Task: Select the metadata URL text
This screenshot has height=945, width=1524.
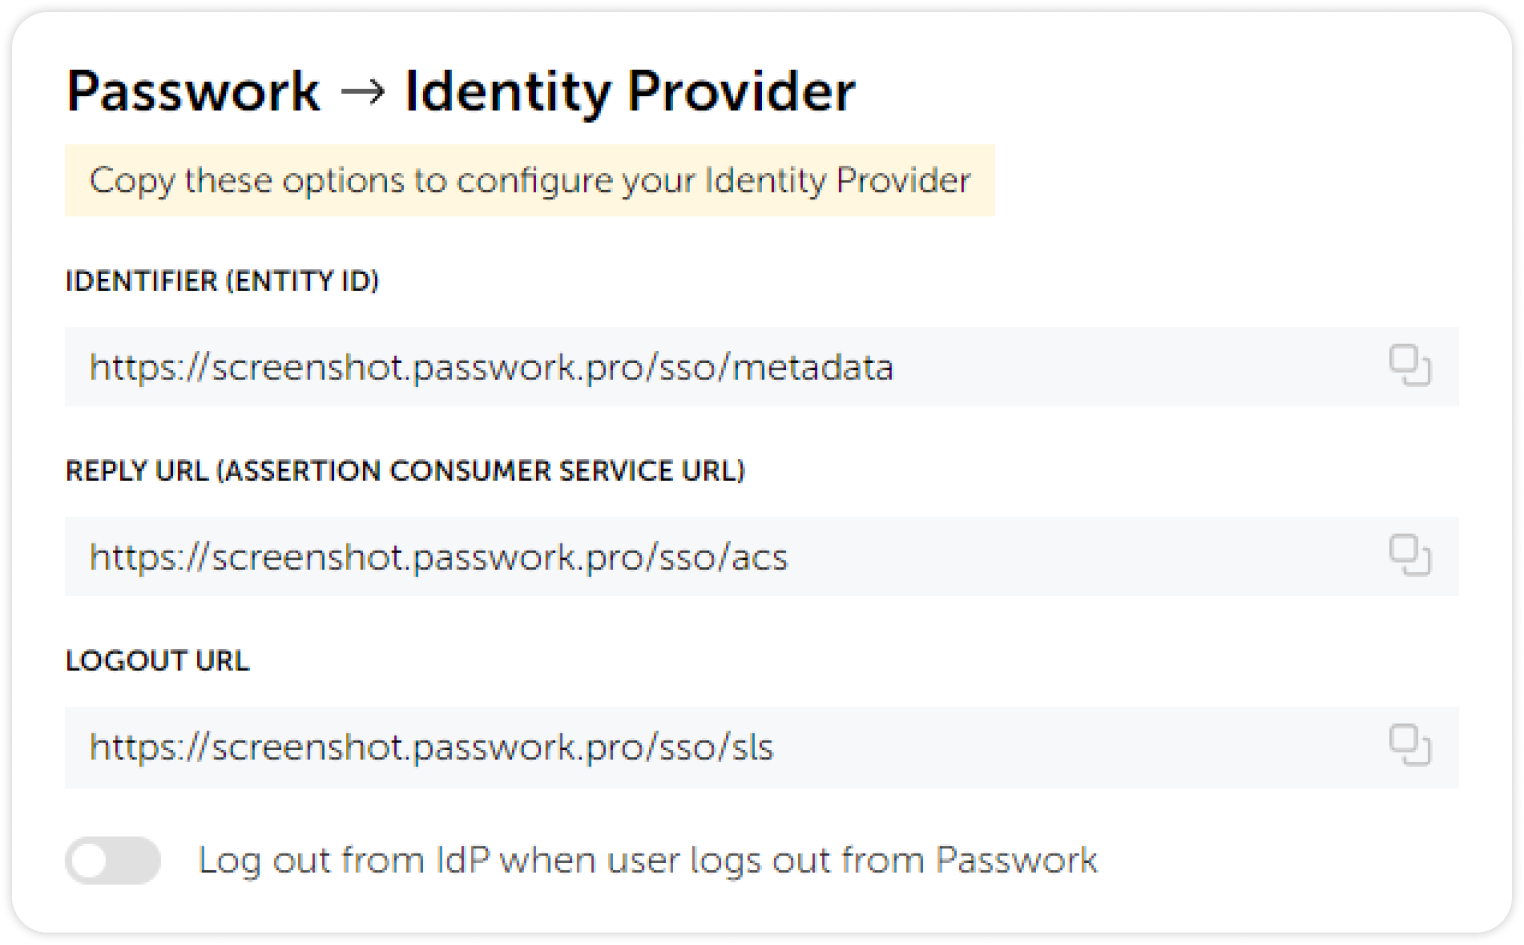Action: [x=490, y=367]
